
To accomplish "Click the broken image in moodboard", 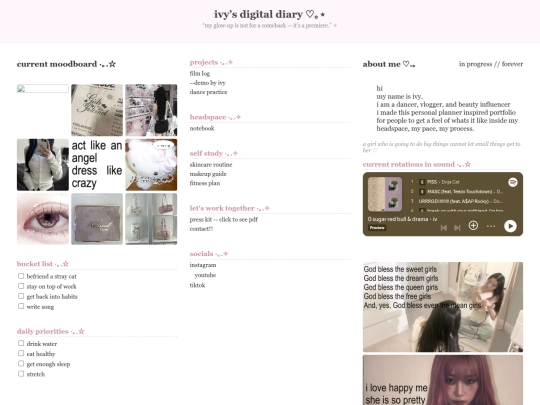I will coord(43,89).
